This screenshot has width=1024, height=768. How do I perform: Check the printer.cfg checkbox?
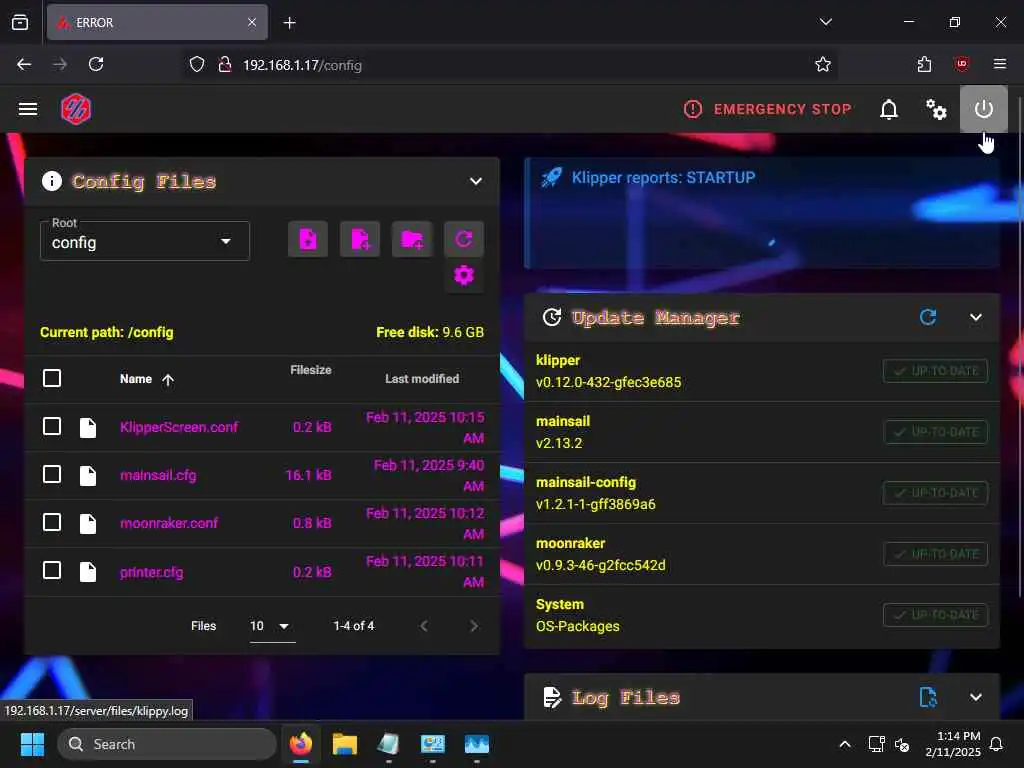(x=52, y=570)
